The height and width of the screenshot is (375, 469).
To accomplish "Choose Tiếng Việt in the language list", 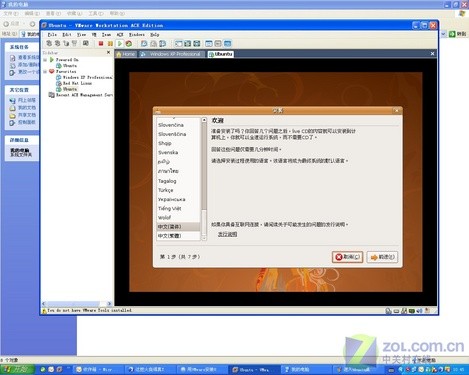I will (169, 208).
